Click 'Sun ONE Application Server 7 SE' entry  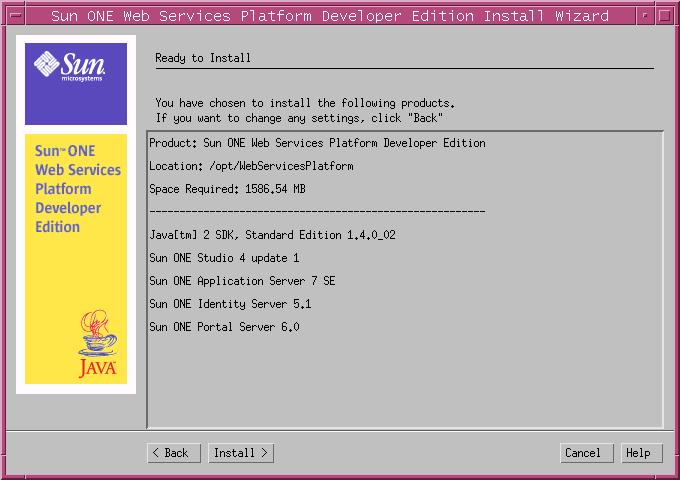242,281
